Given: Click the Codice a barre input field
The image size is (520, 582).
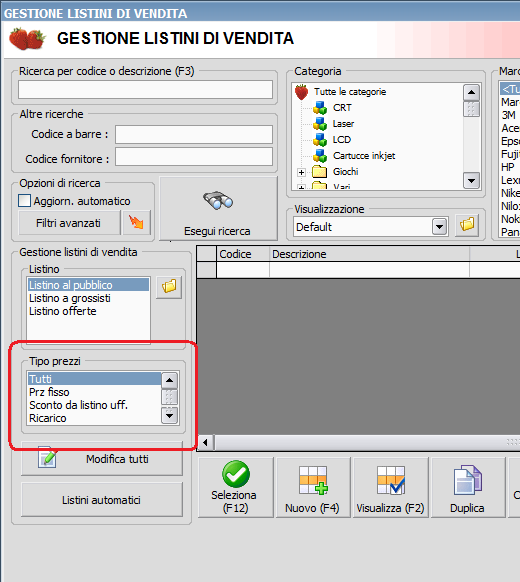Looking at the screenshot, I should coord(194,134).
